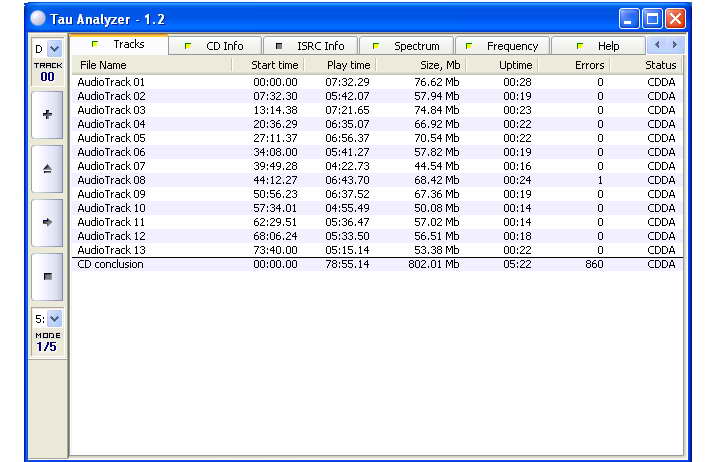Select AudioTrack 08 row

111,180
